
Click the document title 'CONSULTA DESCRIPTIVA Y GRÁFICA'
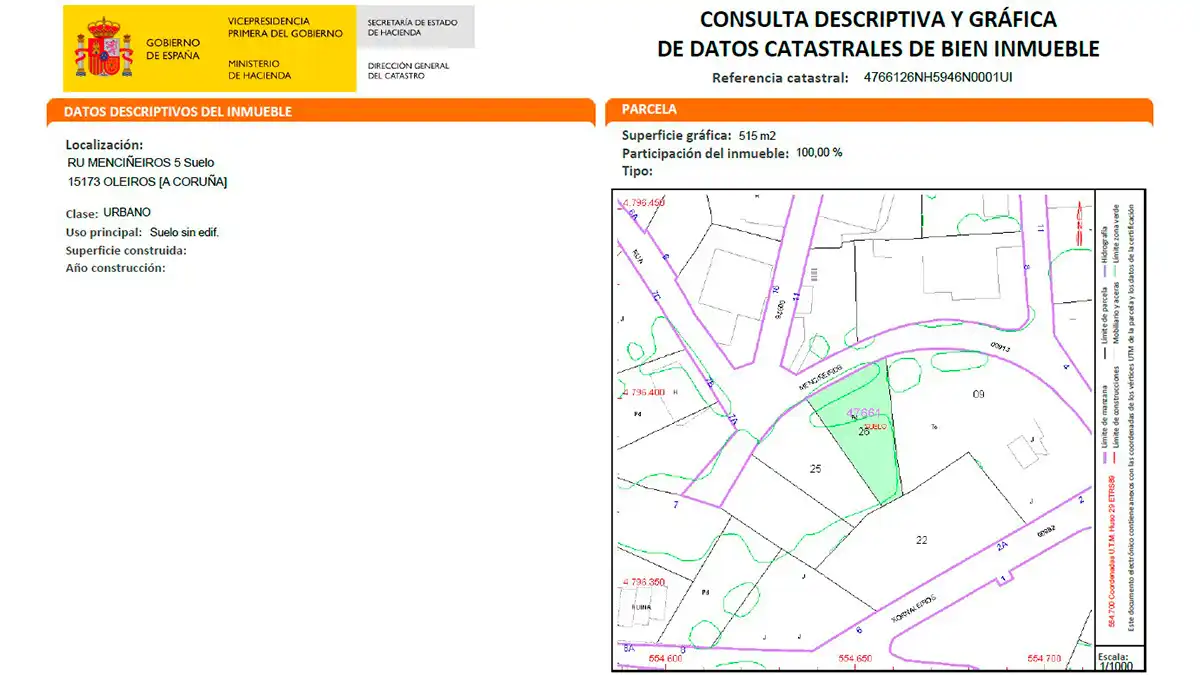coord(878,19)
